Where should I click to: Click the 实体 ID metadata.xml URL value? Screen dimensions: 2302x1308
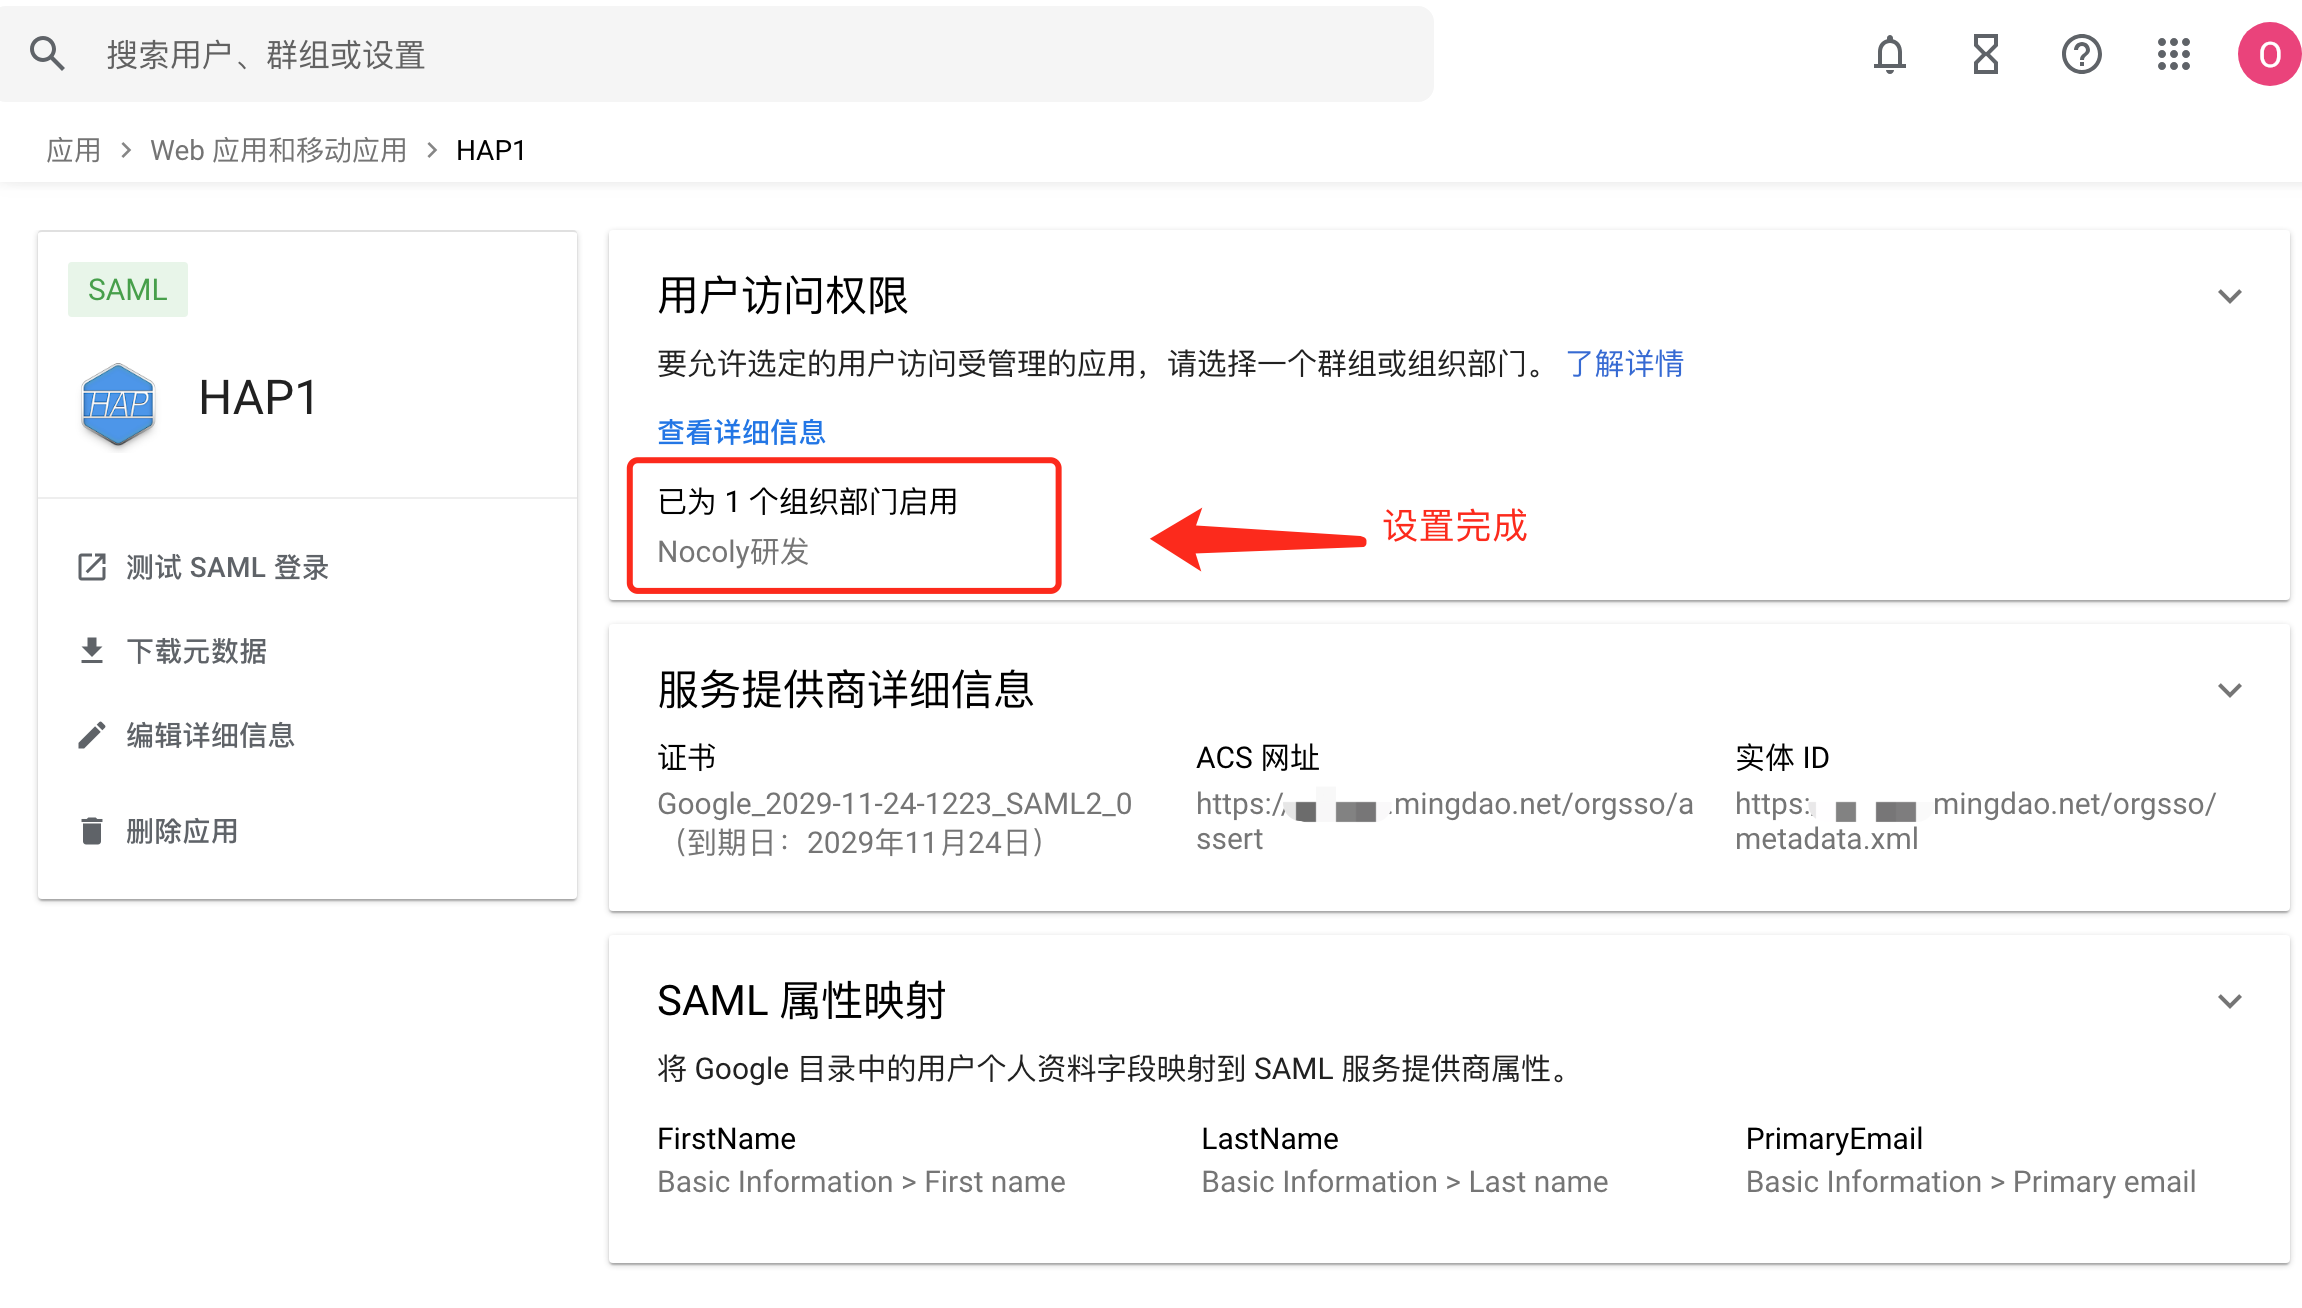pos(1976,821)
